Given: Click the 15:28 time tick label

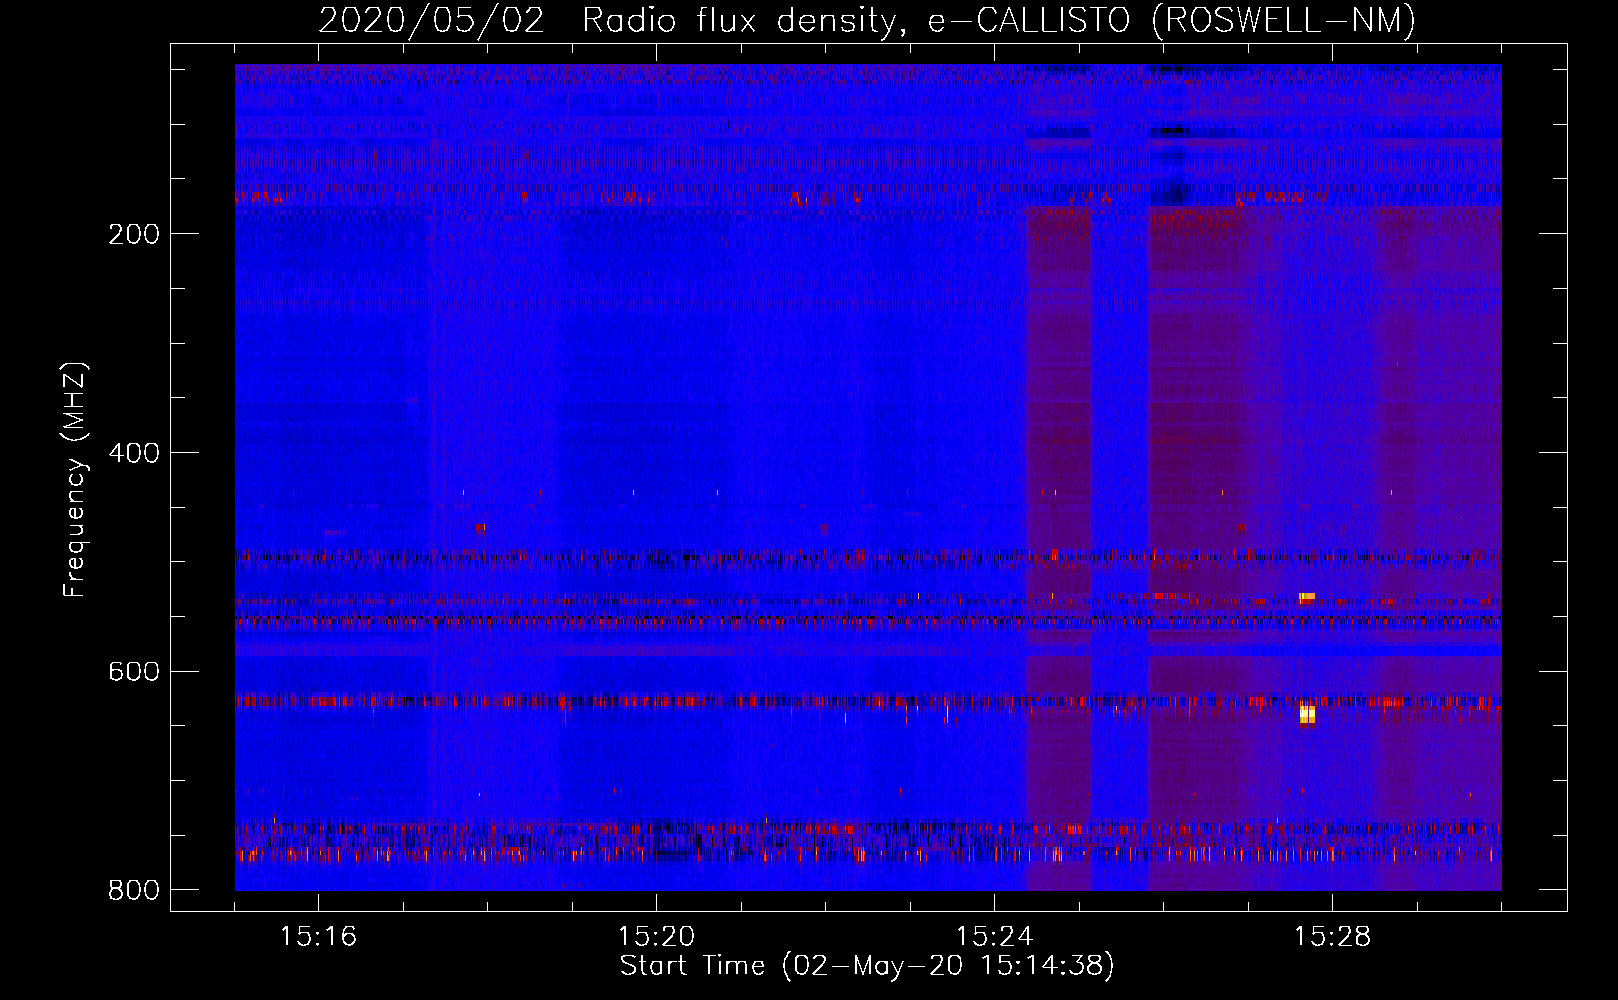Looking at the screenshot, I should pyautogui.click(x=1332, y=936).
